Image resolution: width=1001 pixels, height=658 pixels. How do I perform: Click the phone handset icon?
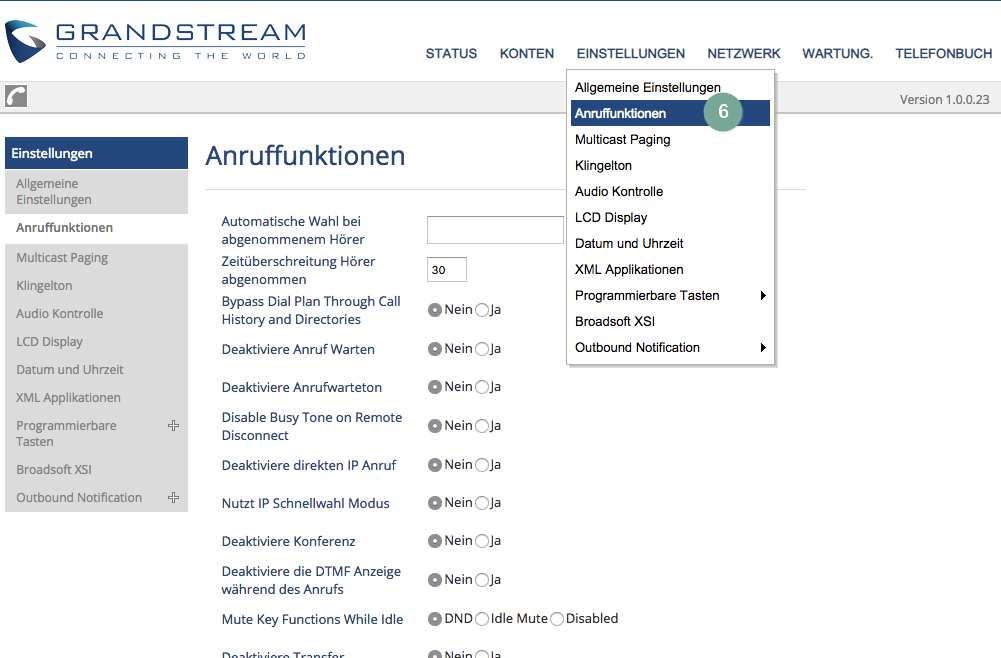click(16, 96)
